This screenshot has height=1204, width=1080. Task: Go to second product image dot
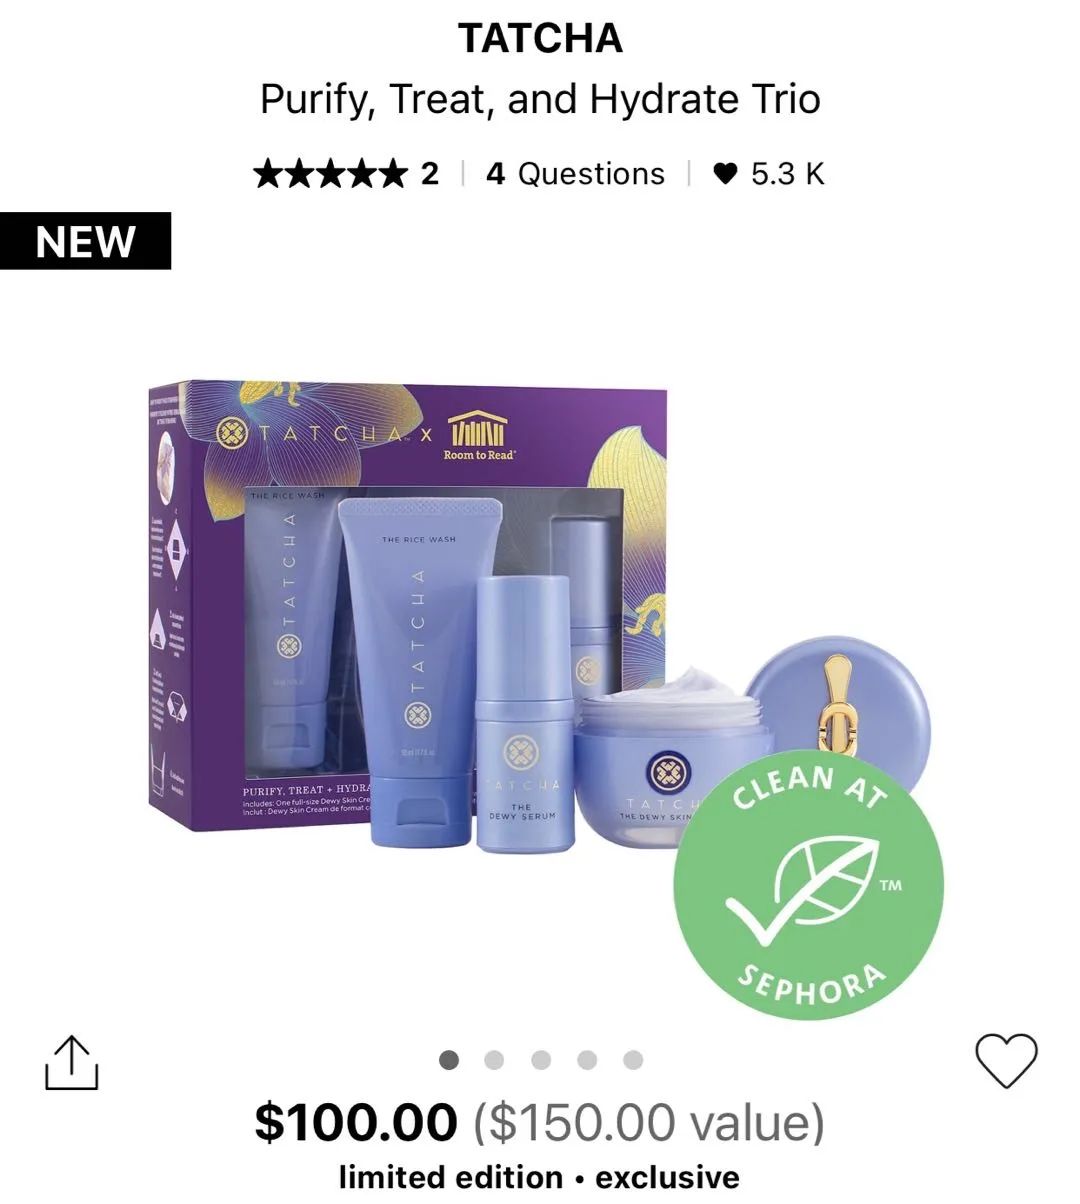coord(494,1060)
